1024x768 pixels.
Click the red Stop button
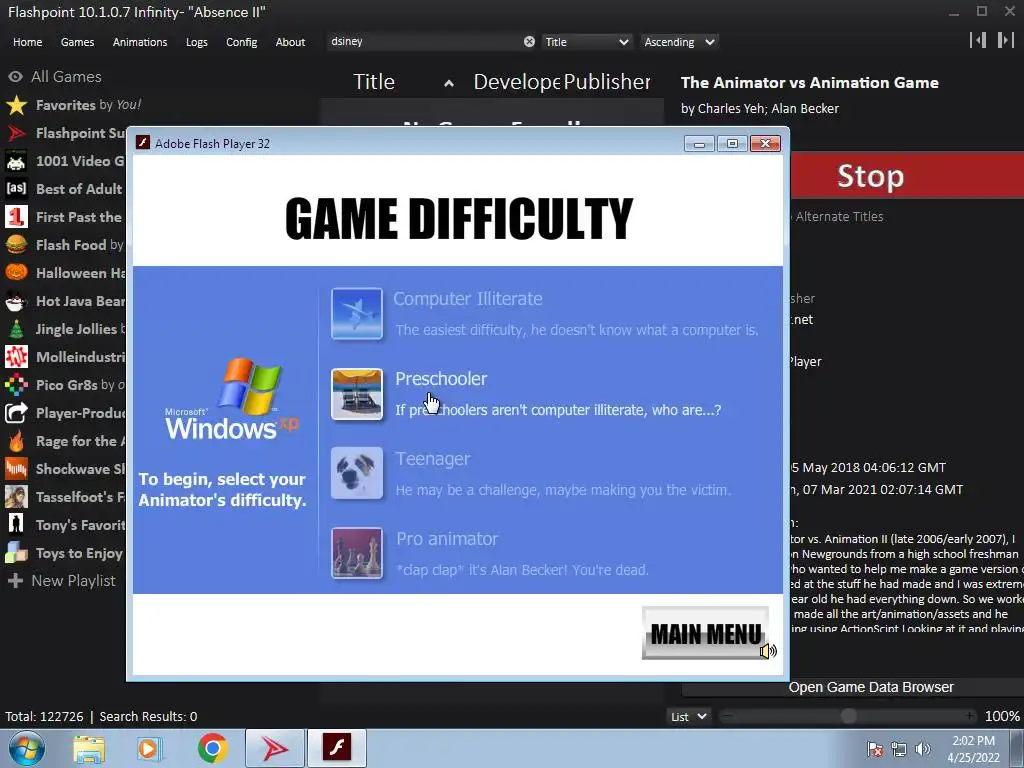click(907, 176)
